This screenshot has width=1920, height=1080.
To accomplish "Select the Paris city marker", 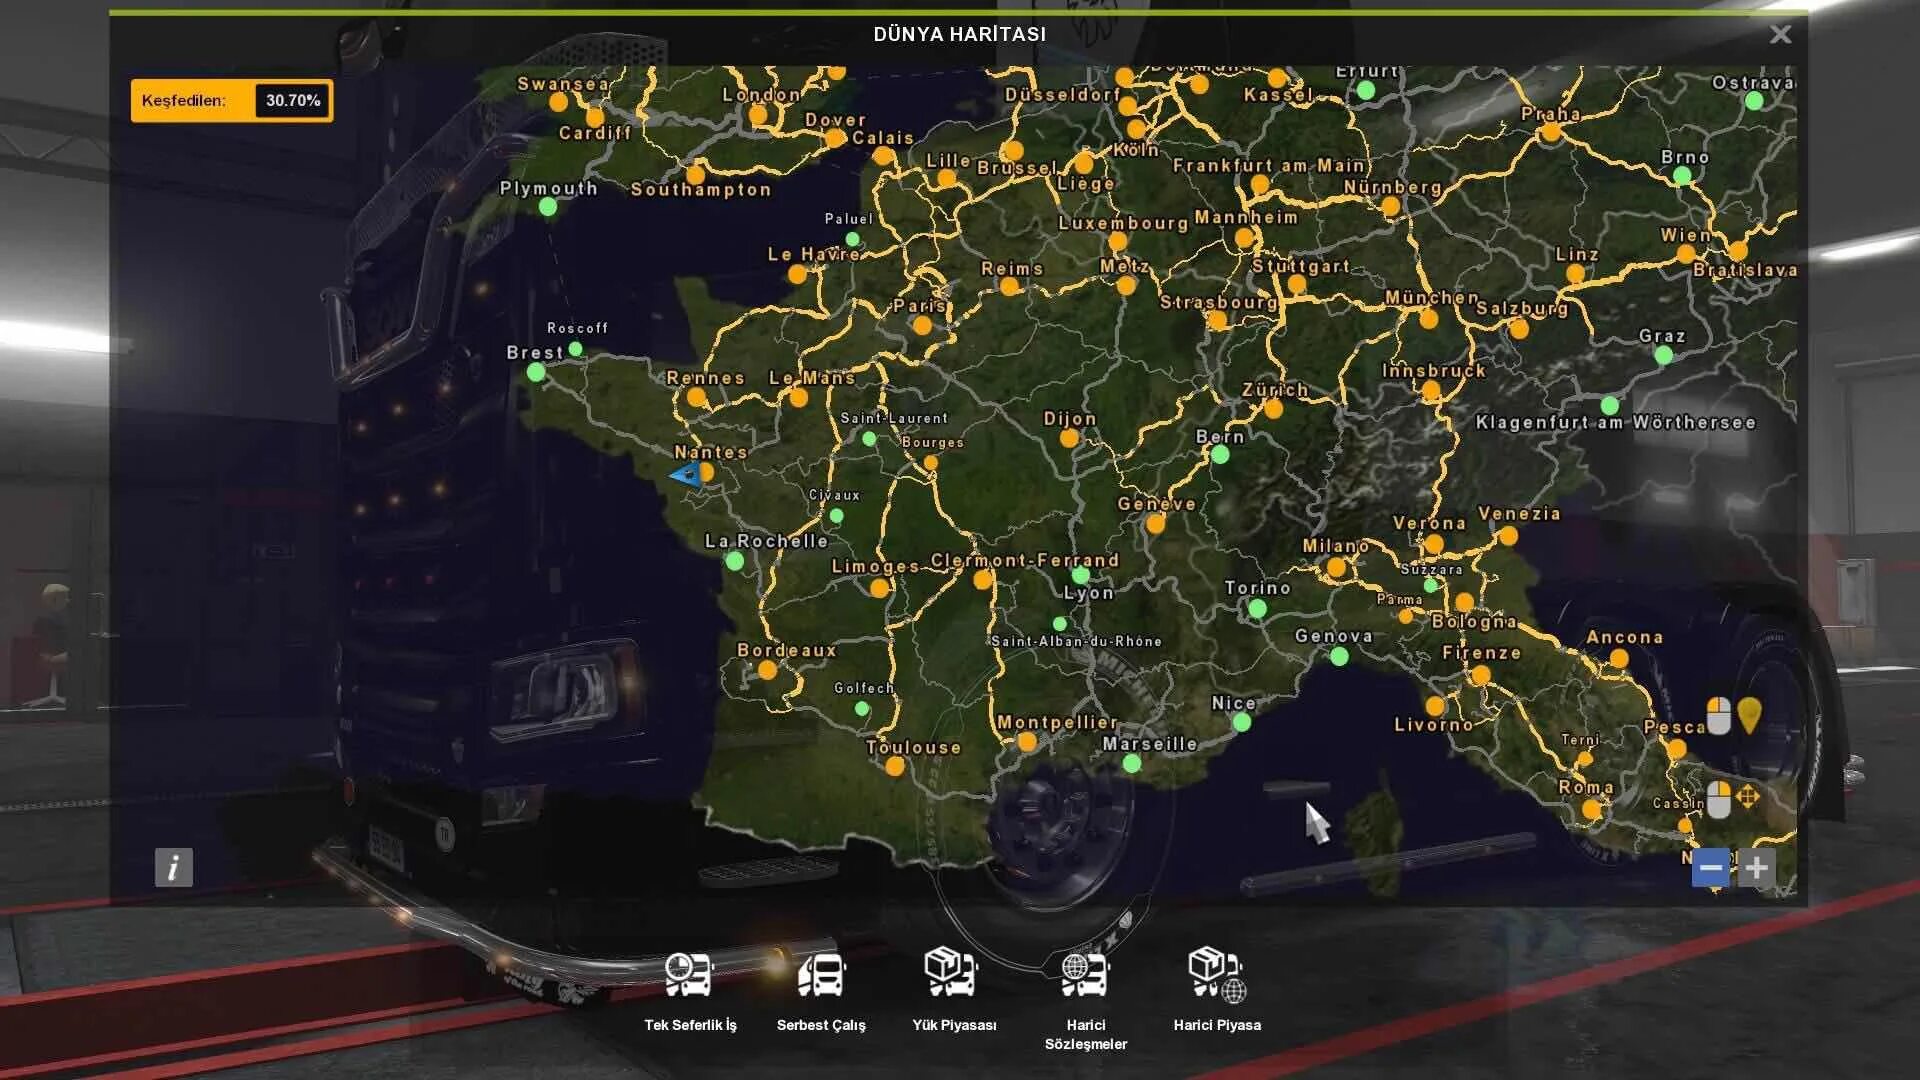I will (x=922, y=325).
